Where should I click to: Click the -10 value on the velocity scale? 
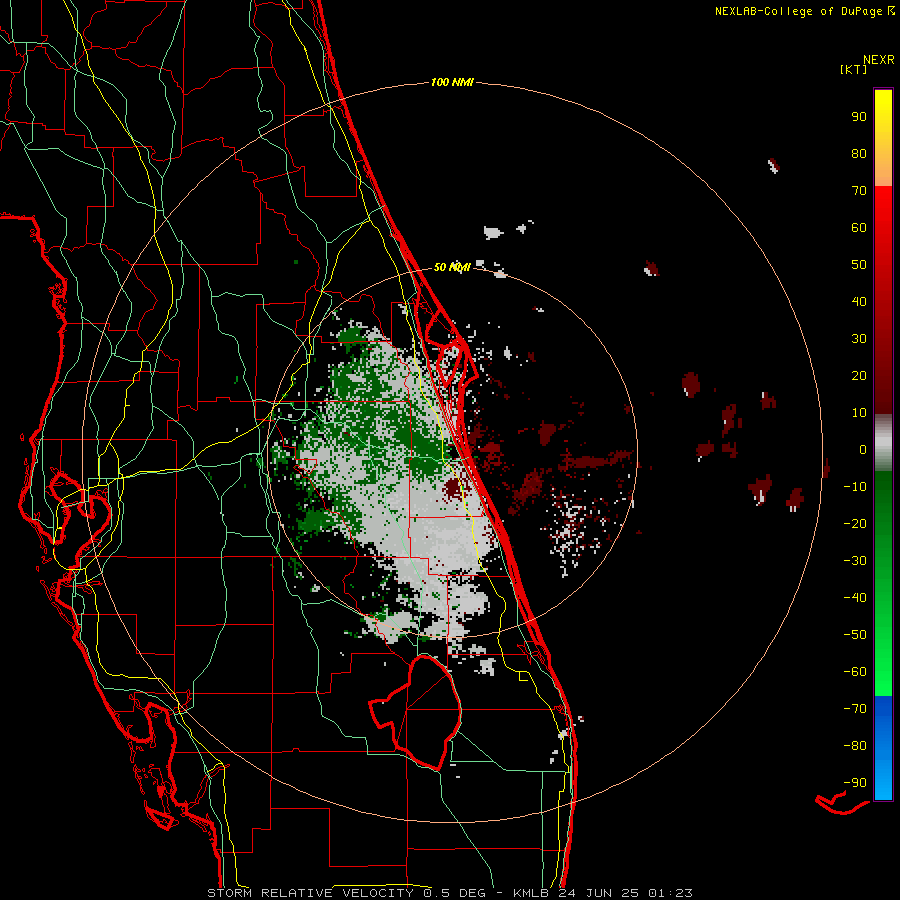855,487
